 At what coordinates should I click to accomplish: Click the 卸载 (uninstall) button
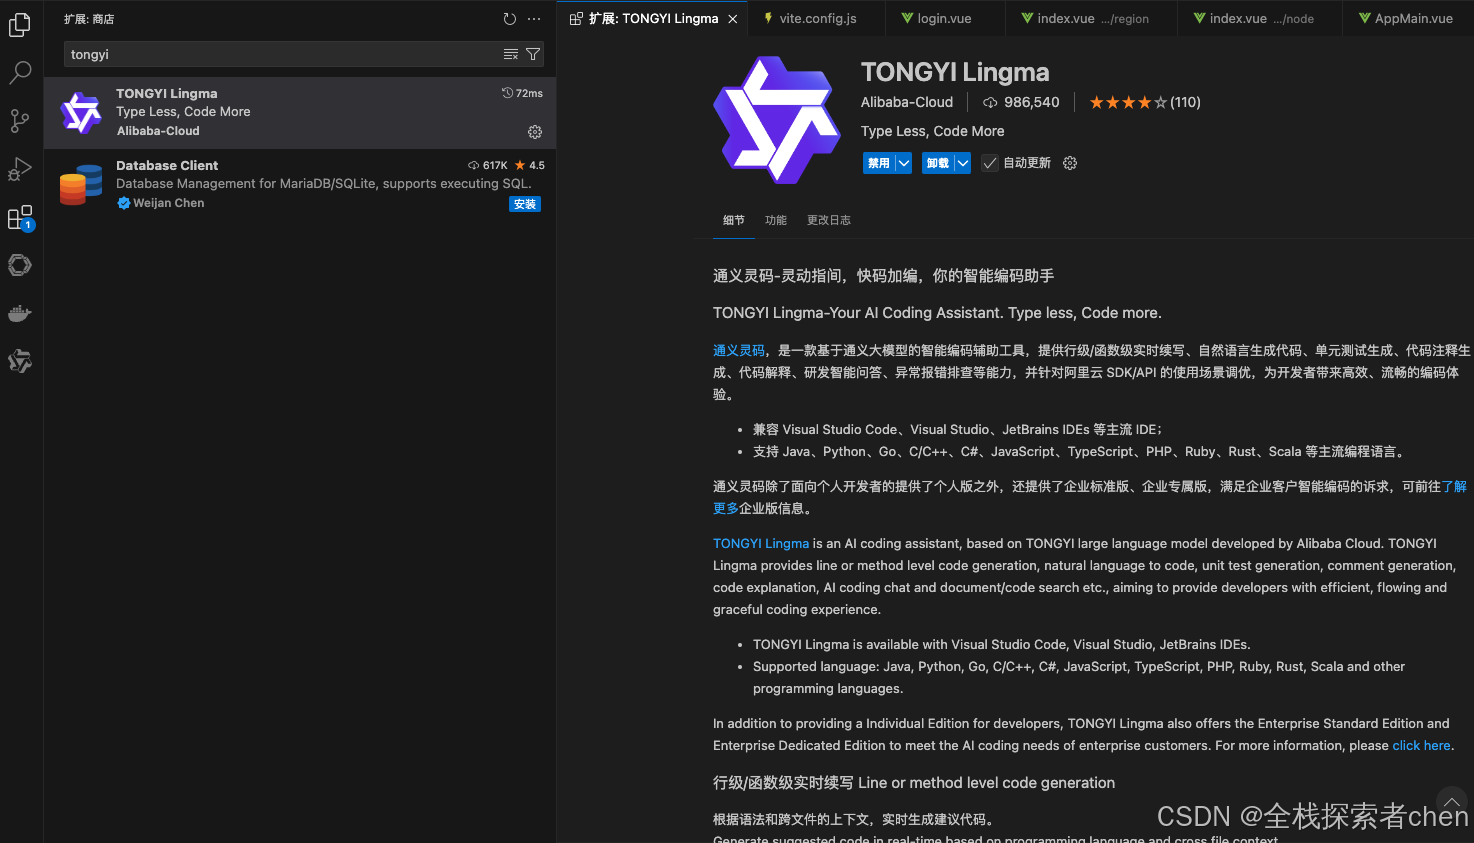[938, 163]
